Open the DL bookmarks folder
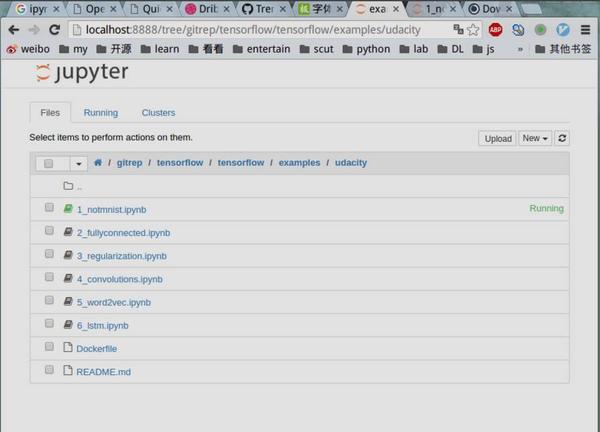Viewport: 600px width, 432px height. [x=450, y=49]
